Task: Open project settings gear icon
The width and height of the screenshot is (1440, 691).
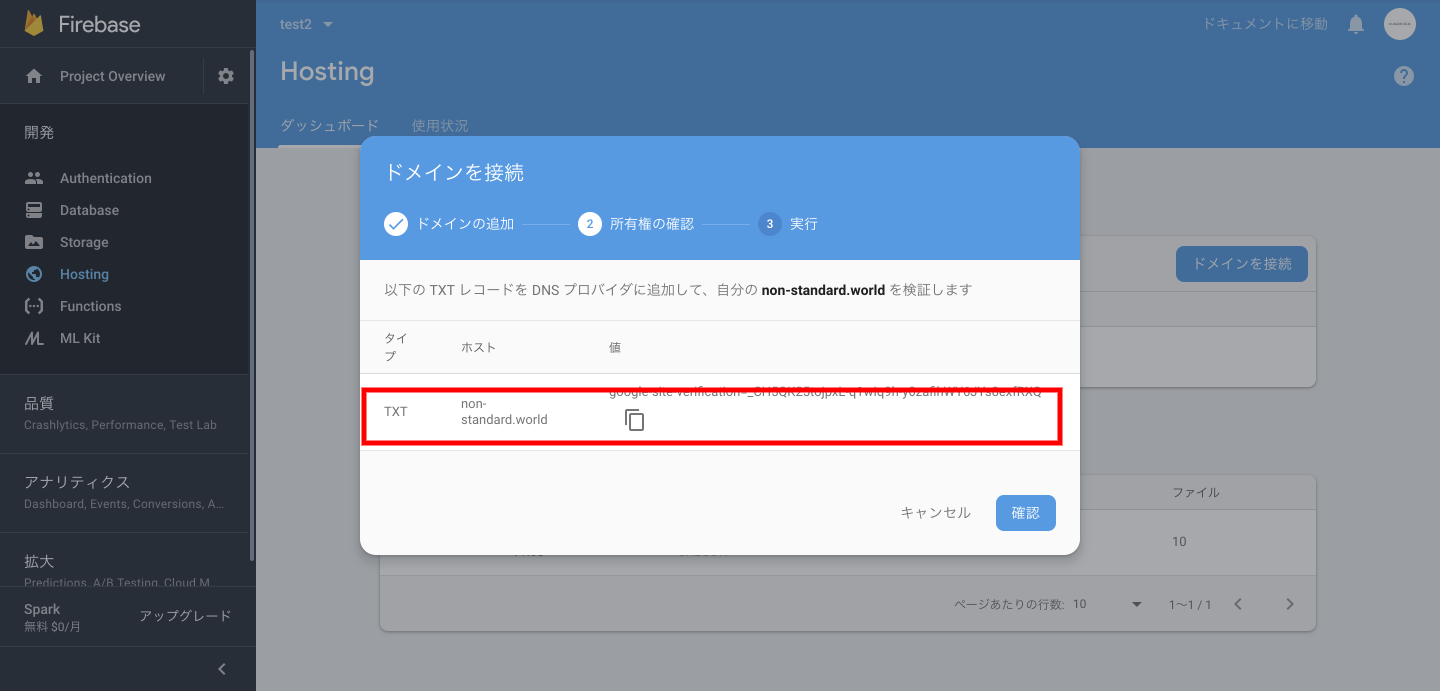Action: (226, 76)
